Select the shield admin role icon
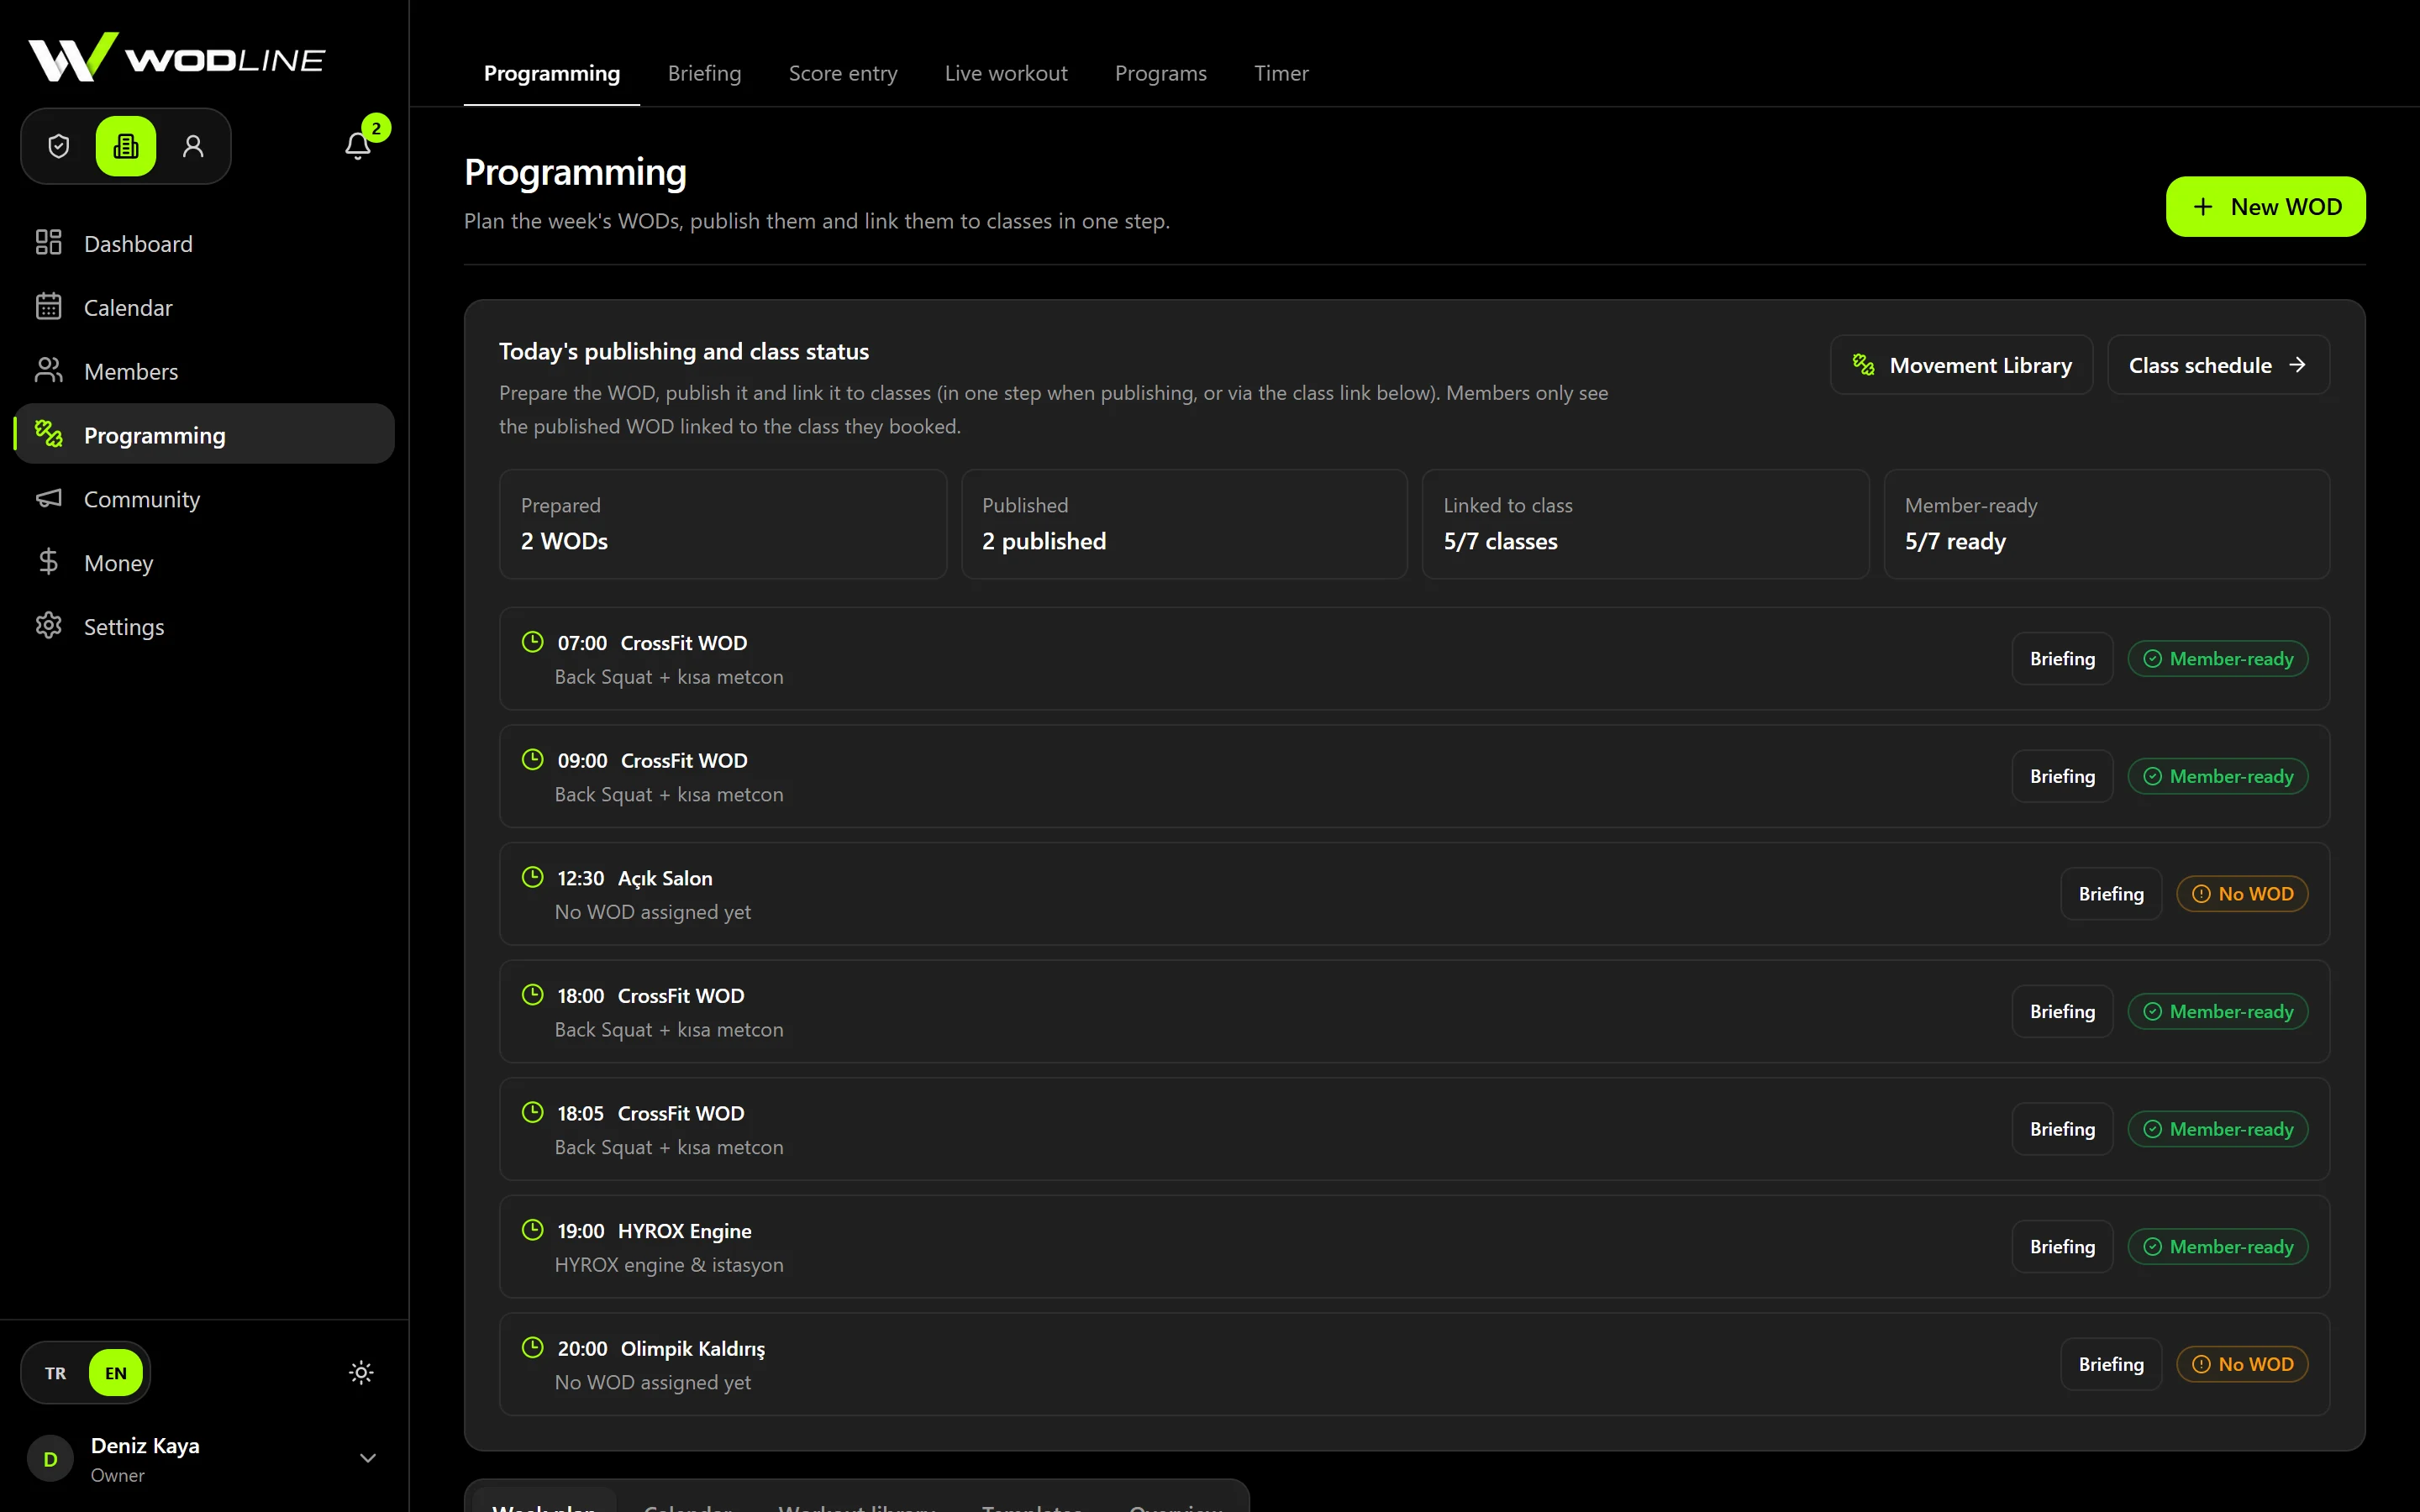The image size is (2420, 1512). (59, 146)
